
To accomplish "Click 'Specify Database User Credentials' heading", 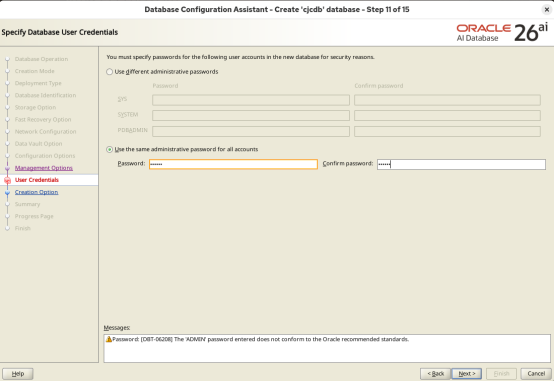I will (60, 32).
